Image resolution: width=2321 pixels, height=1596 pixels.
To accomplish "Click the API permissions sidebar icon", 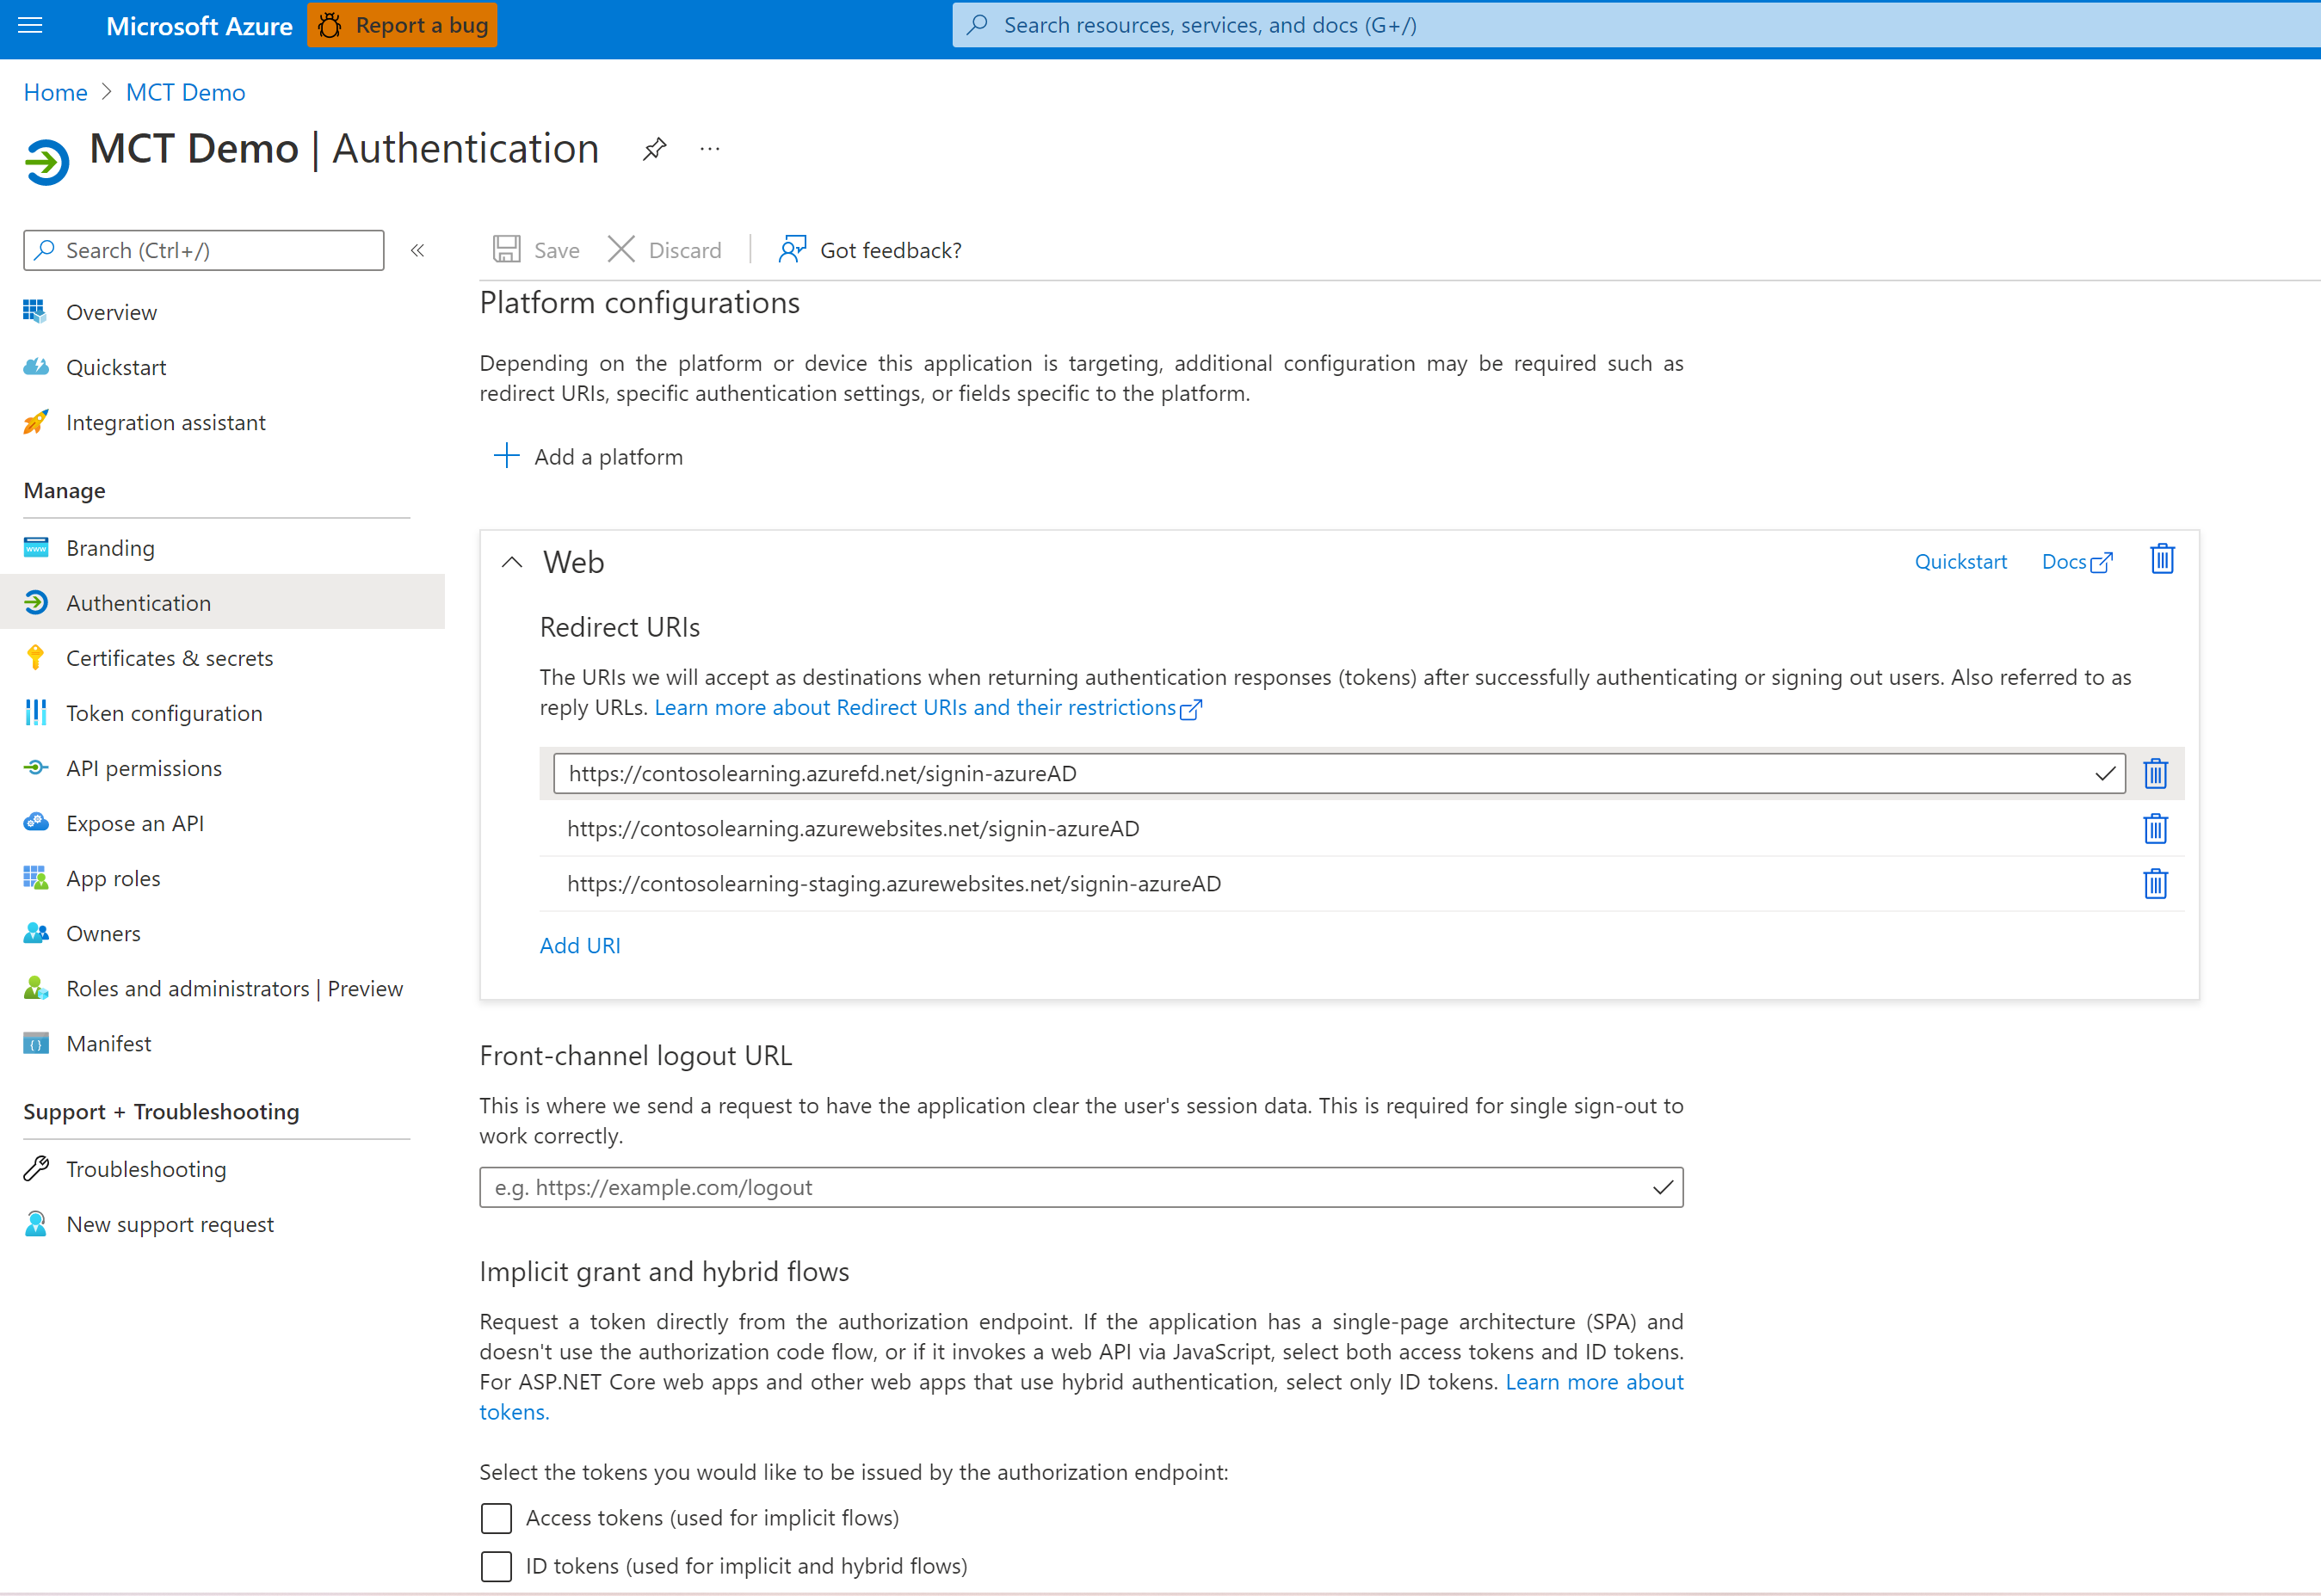I will 35,767.
